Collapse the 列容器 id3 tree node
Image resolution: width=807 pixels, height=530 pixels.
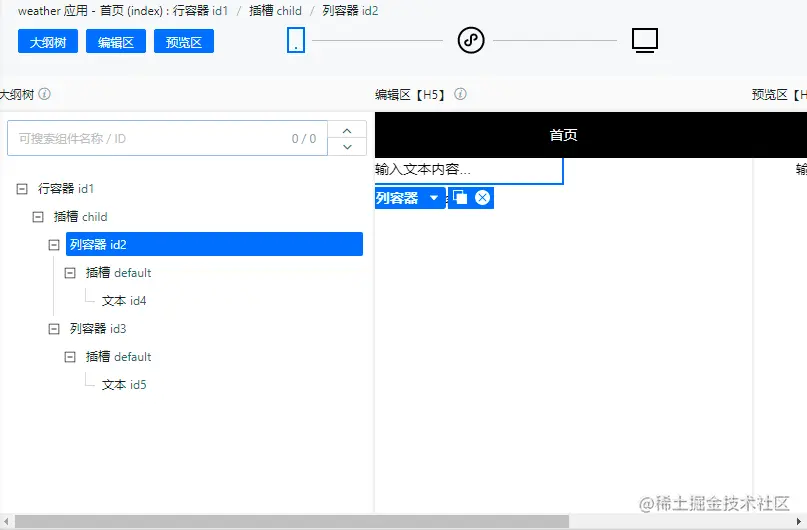(x=54, y=329)
